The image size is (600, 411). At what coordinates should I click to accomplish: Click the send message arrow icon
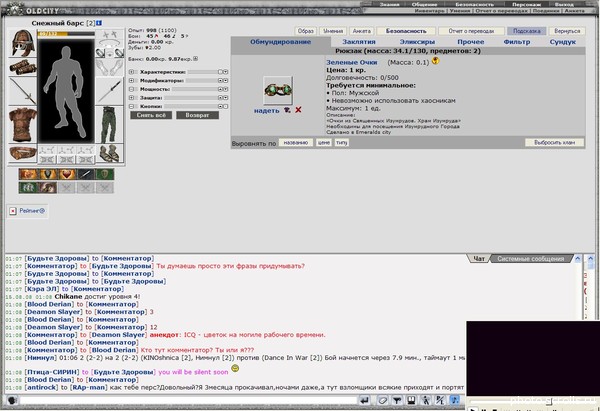[364, 400]
